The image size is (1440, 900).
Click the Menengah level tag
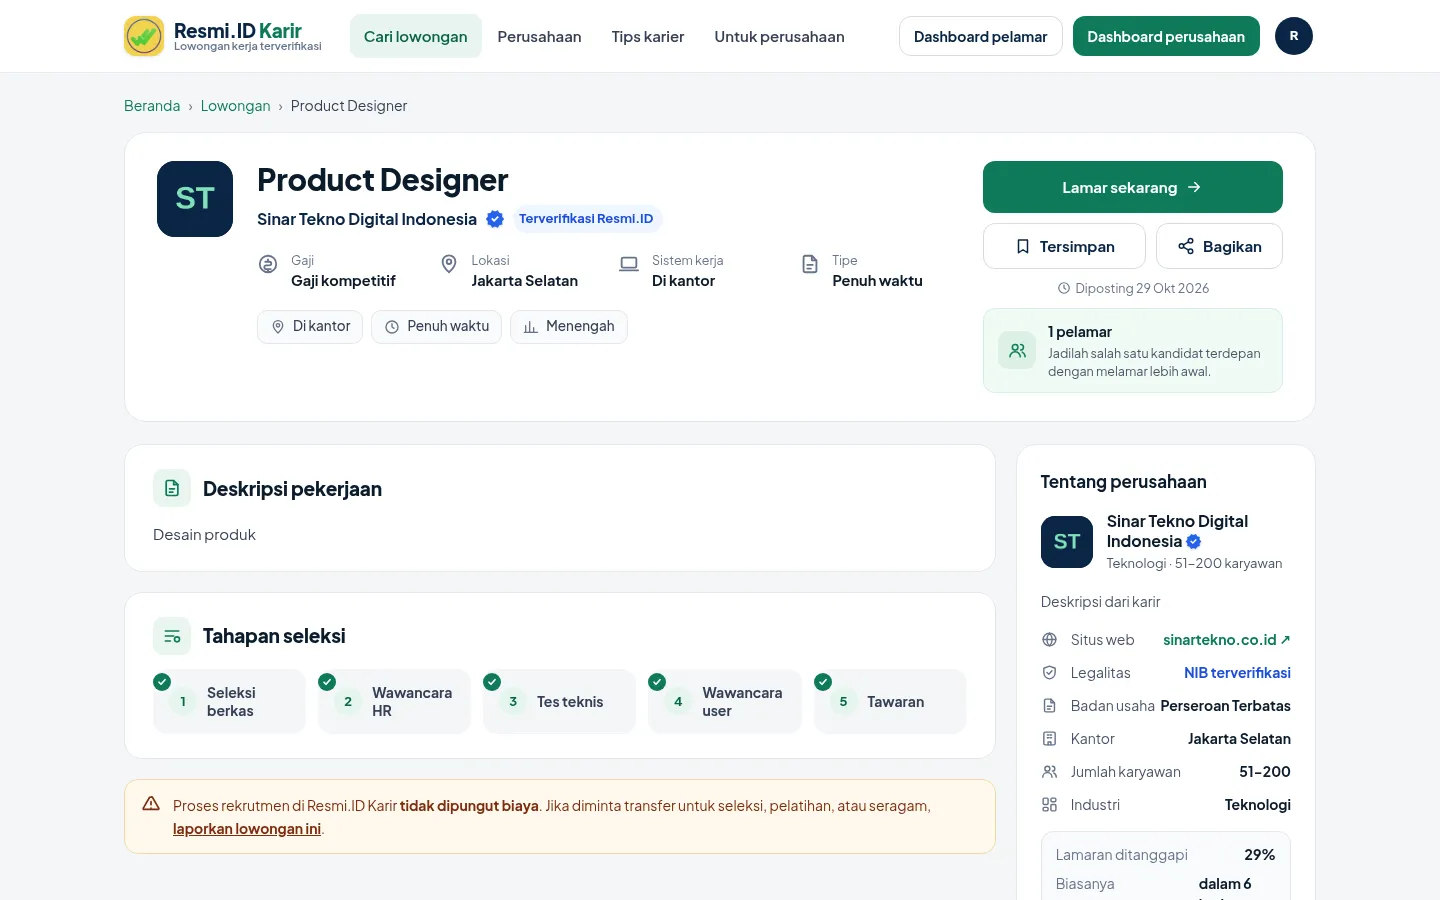(x=569, y=327)
